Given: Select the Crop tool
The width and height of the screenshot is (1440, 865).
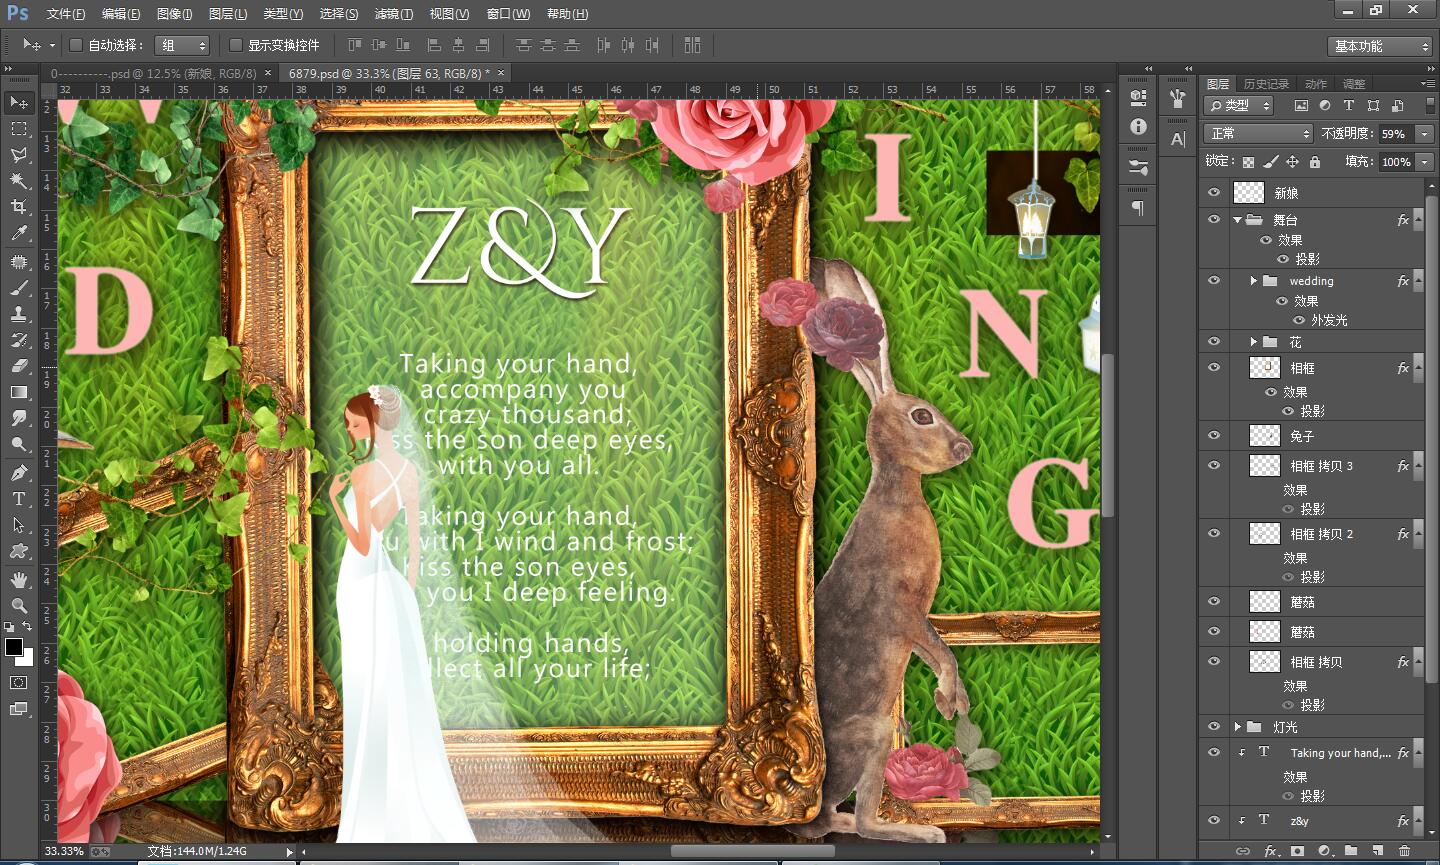Looking at the screenshot, I should (x=19, y=207).
